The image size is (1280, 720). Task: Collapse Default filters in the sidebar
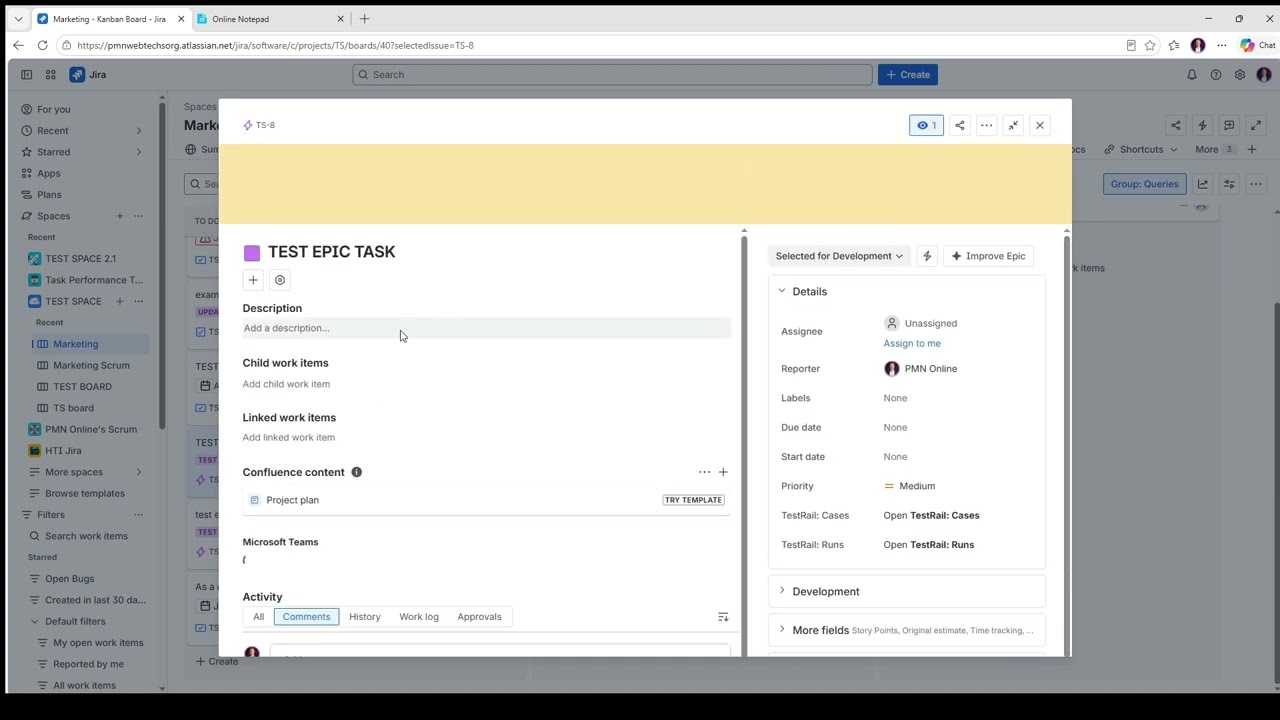click(35, 621)
